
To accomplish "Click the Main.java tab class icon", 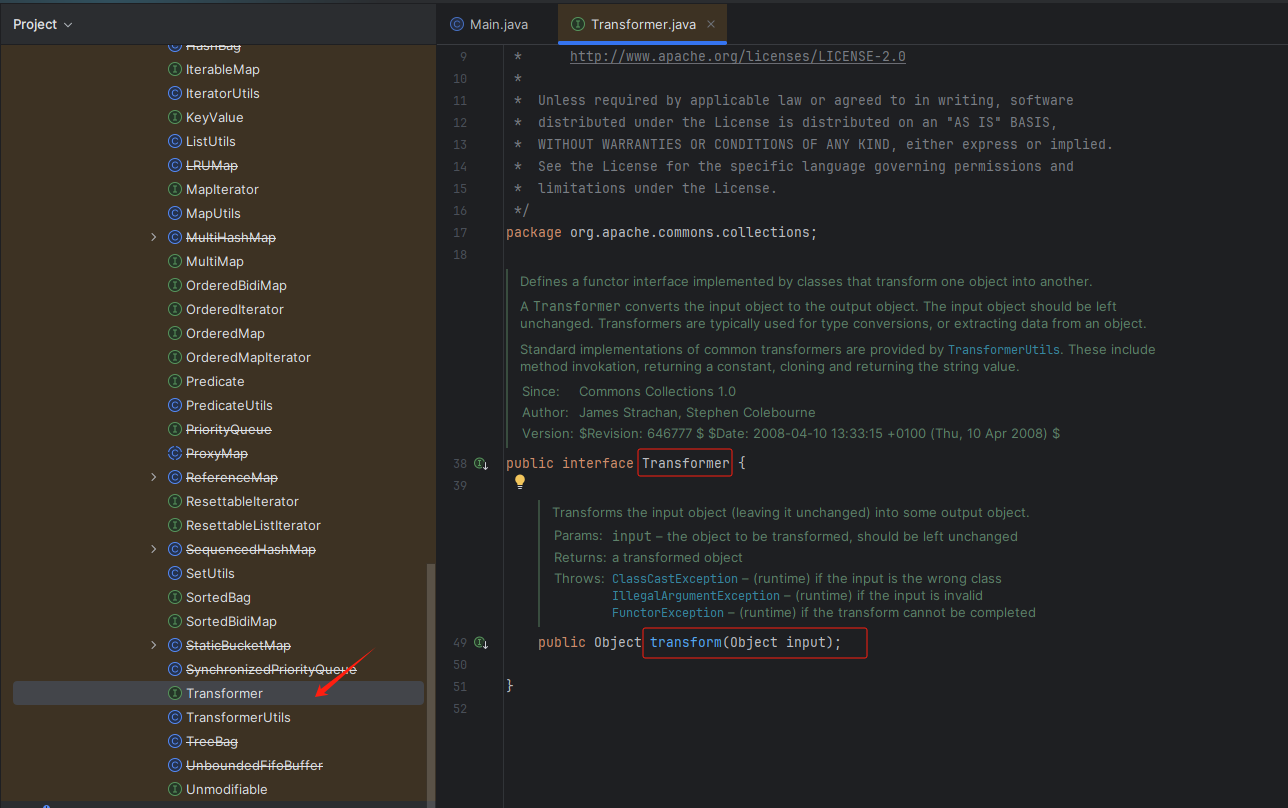I will pyautogui.click(x=457, y=24).
